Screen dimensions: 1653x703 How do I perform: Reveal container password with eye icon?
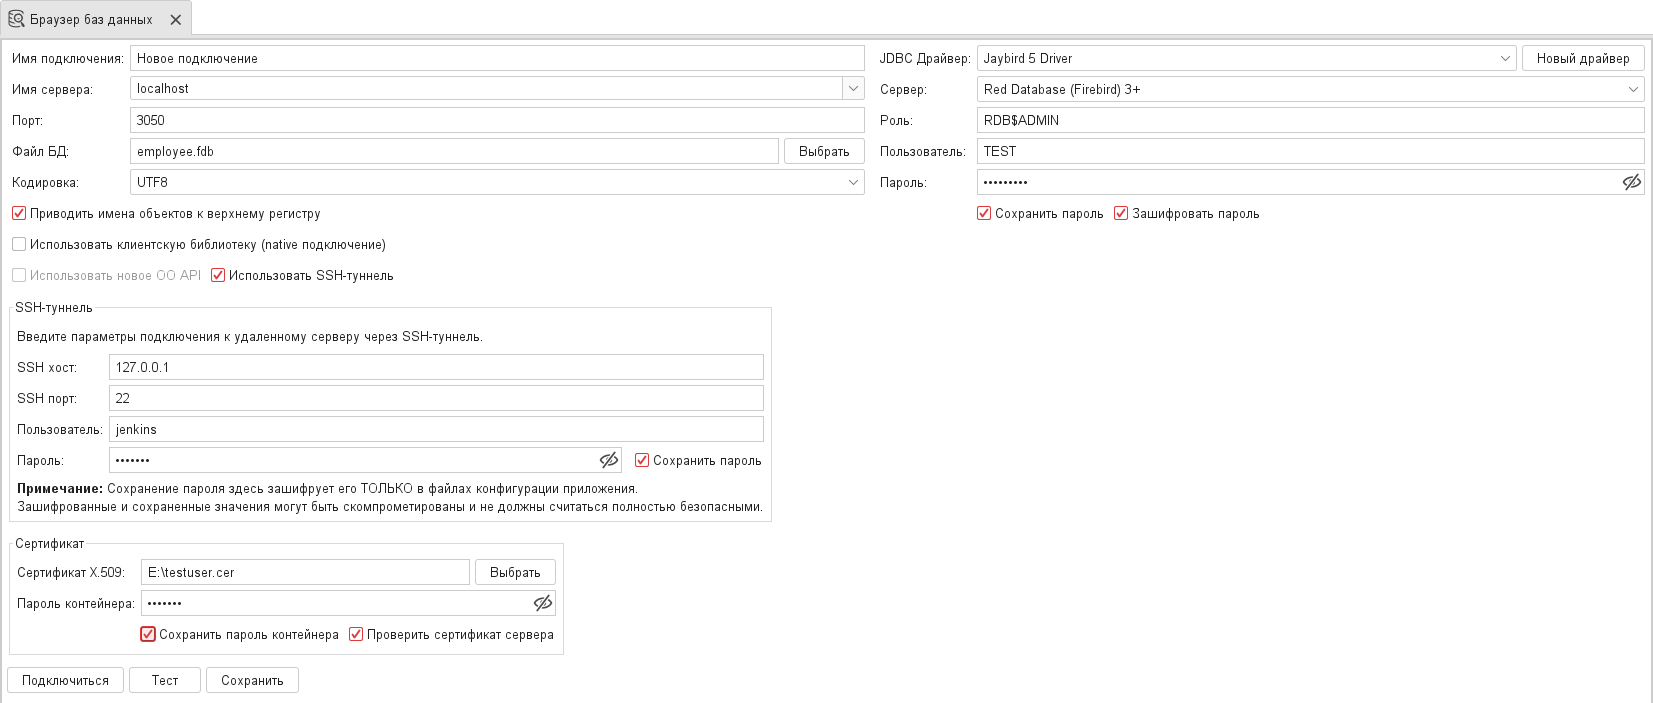tap(542, 603)
